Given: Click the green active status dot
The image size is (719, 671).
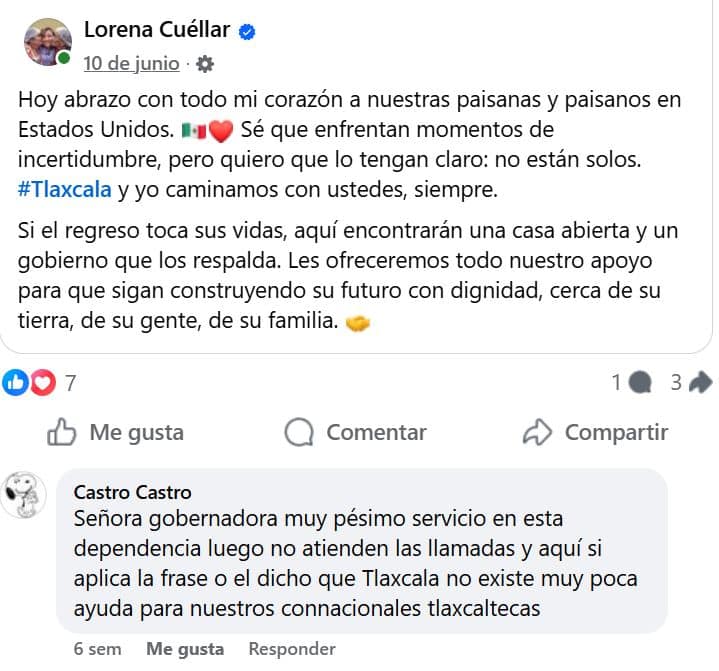Looking at the screenshot, I should click(x=65, y=59).
